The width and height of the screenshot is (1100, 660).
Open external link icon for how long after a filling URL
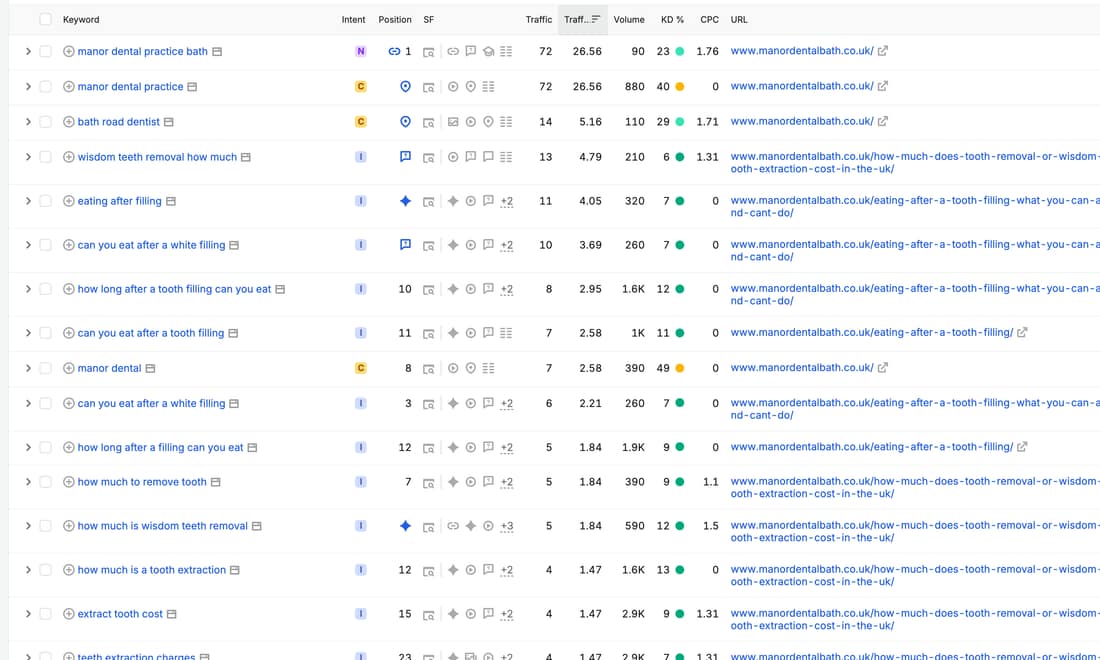pyautogui.click(x=1022, y=447)
